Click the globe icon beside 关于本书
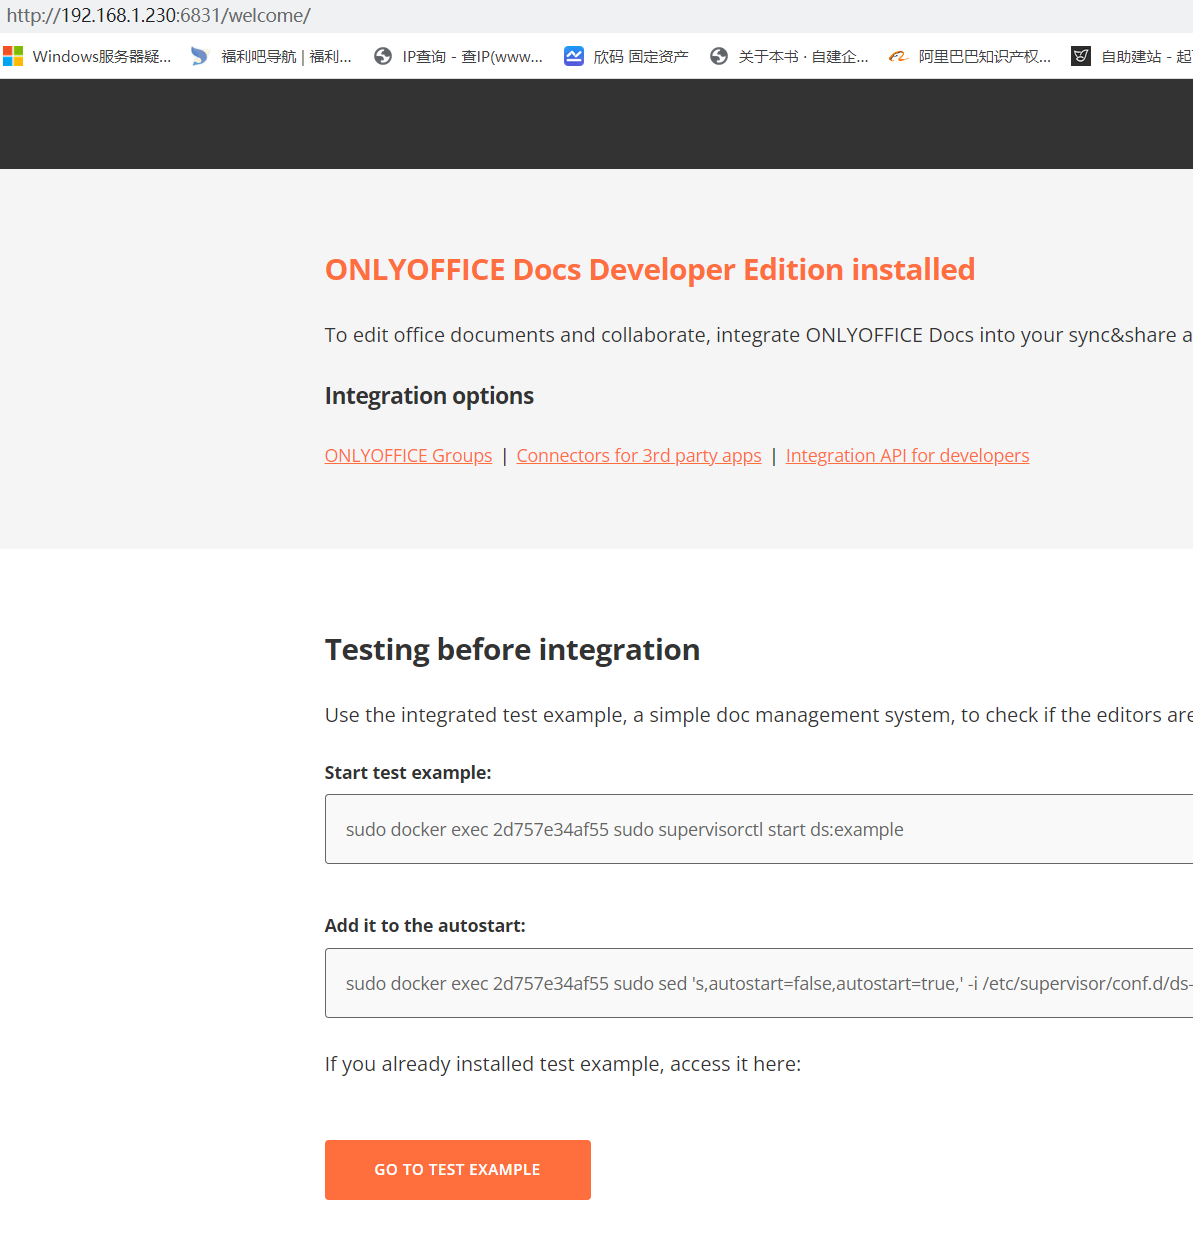Viewport: 1193px width, 1235px height. tap(719, 56)
